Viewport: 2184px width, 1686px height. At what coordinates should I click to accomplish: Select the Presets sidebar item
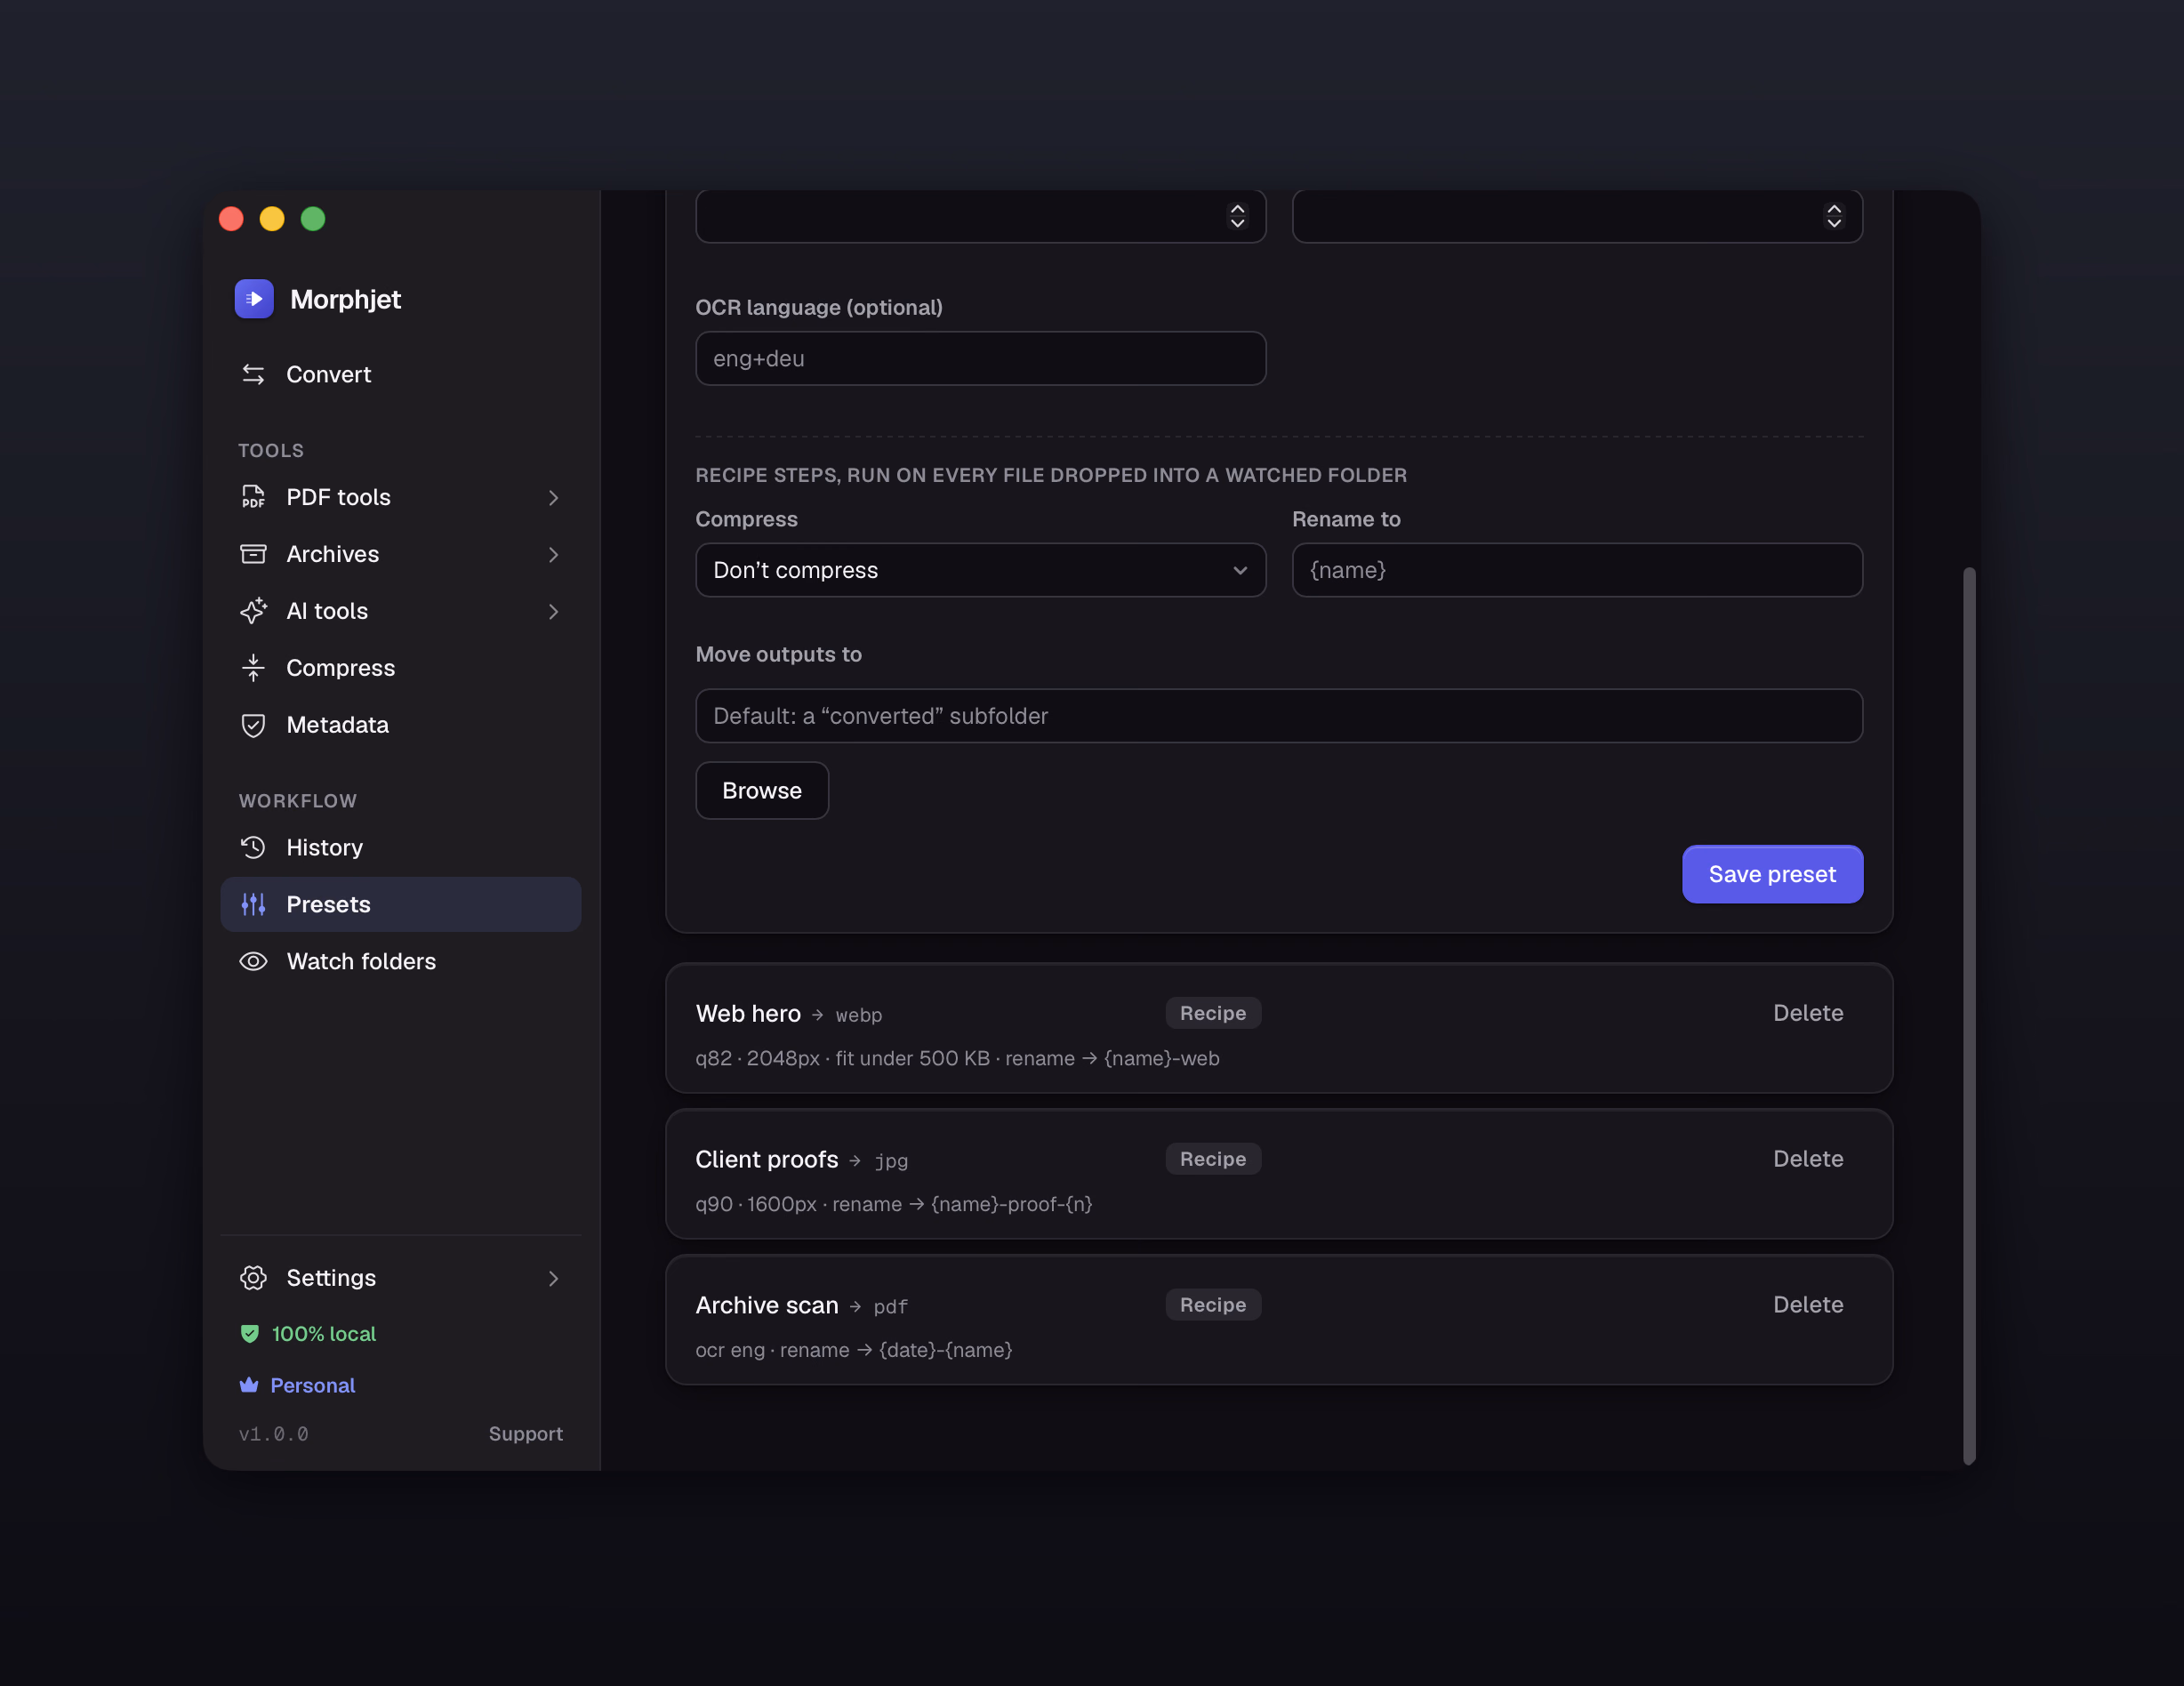pos(400,905)
